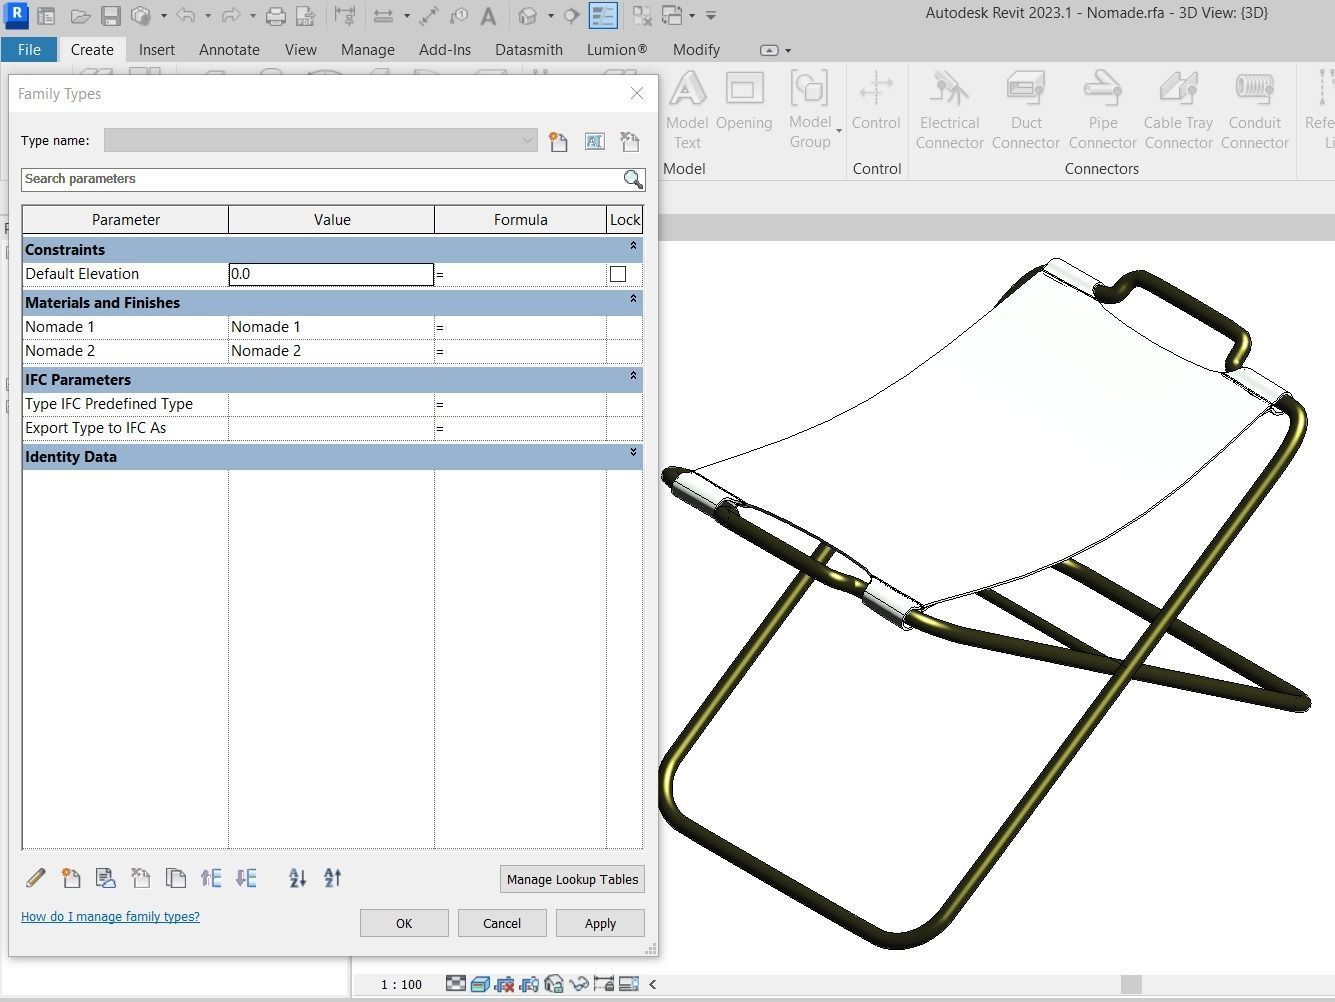Click the Undo arrow icon
This screenshot has width=1335, height=1002.
pyautogui.click(x=186, y=16)
